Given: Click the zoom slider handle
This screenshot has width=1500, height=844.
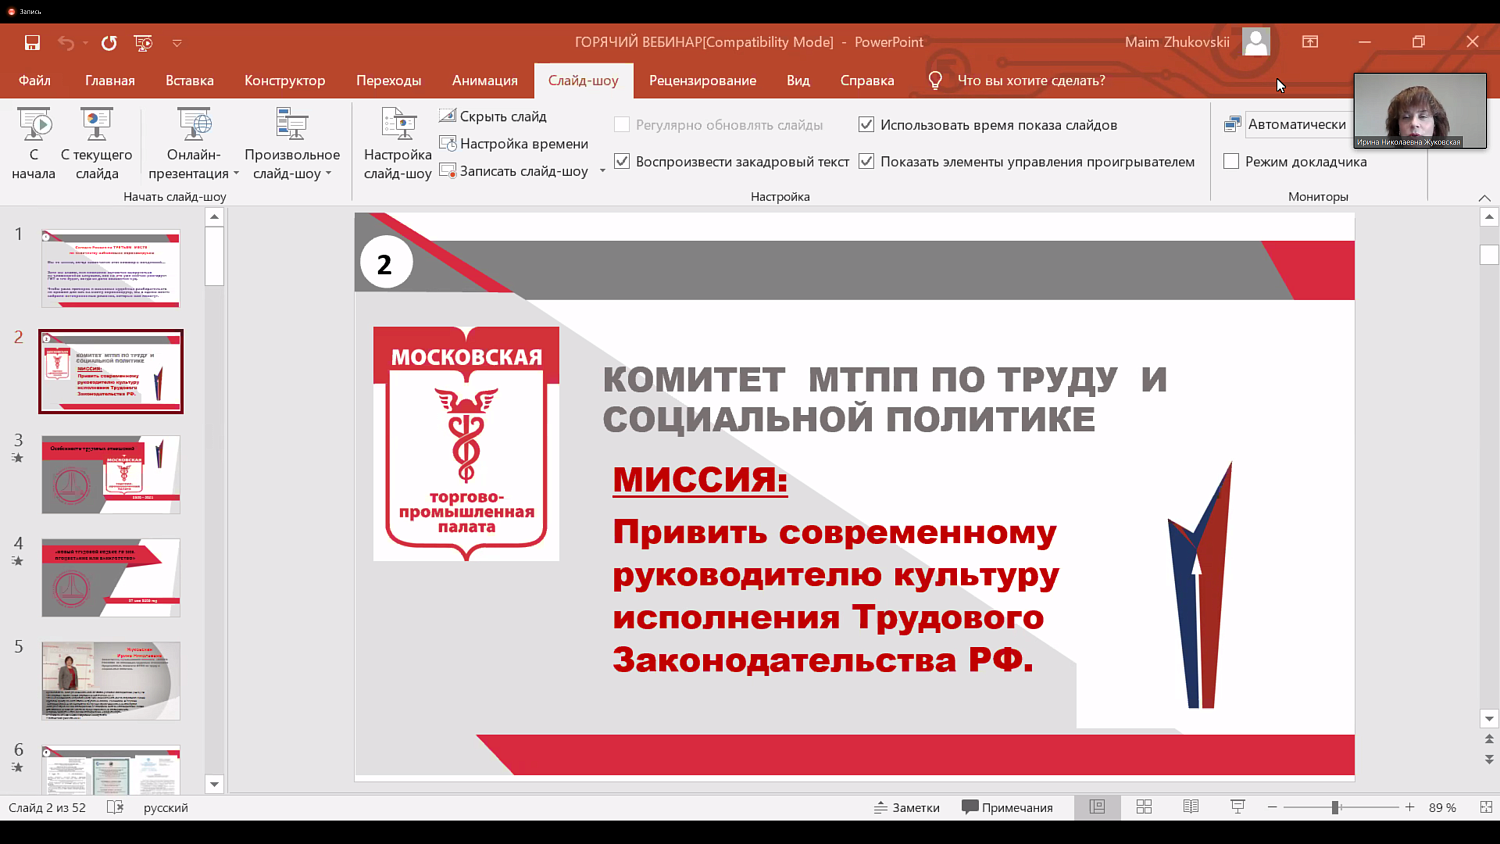Looking at the screenshot, I should click(1335, 807).
